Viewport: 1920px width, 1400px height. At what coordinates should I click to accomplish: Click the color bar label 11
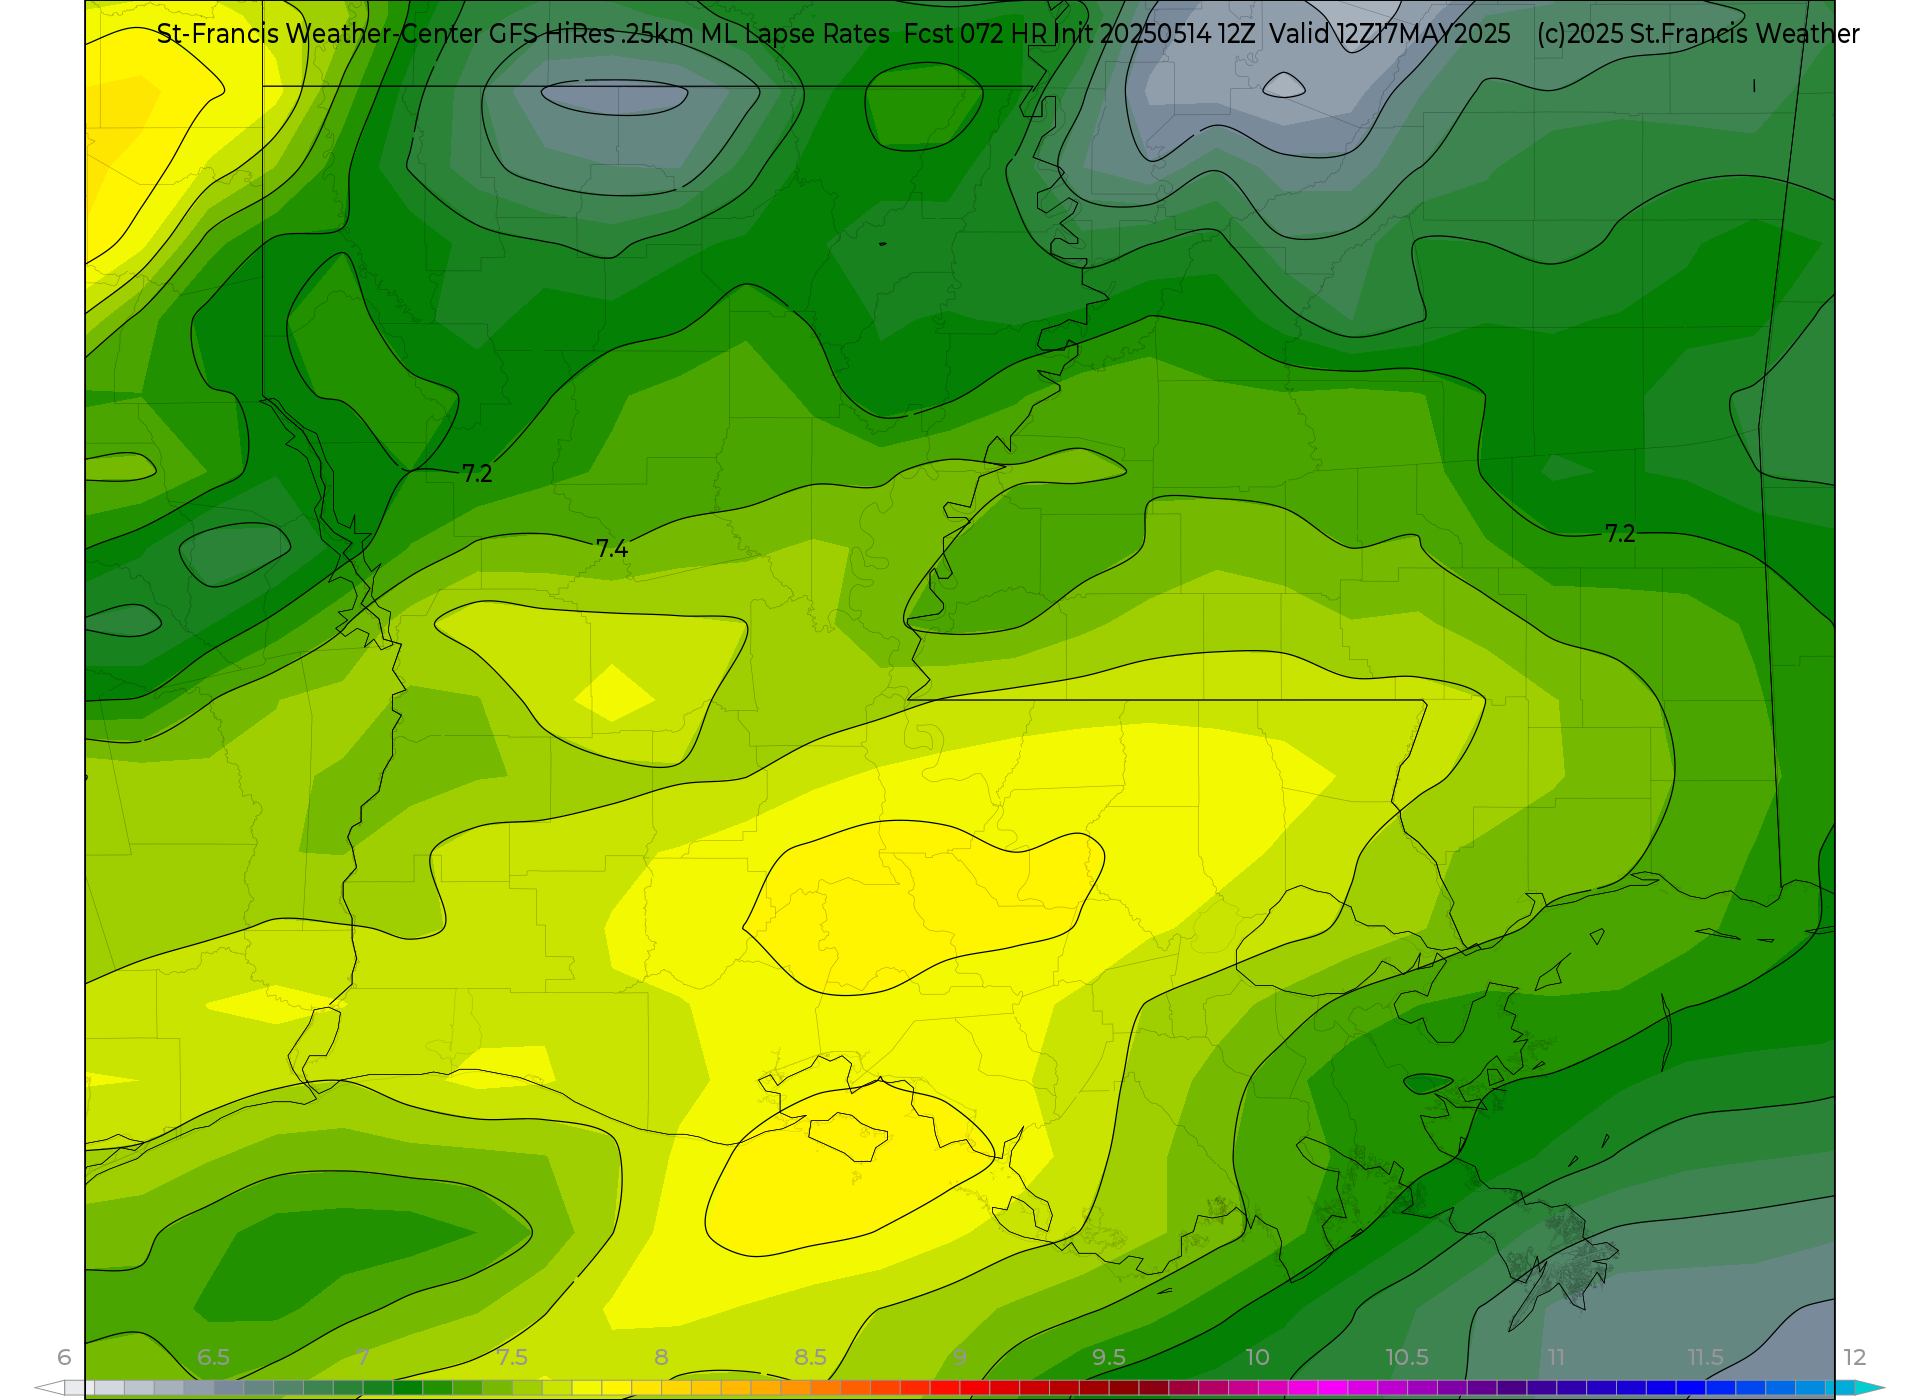1556,1357
